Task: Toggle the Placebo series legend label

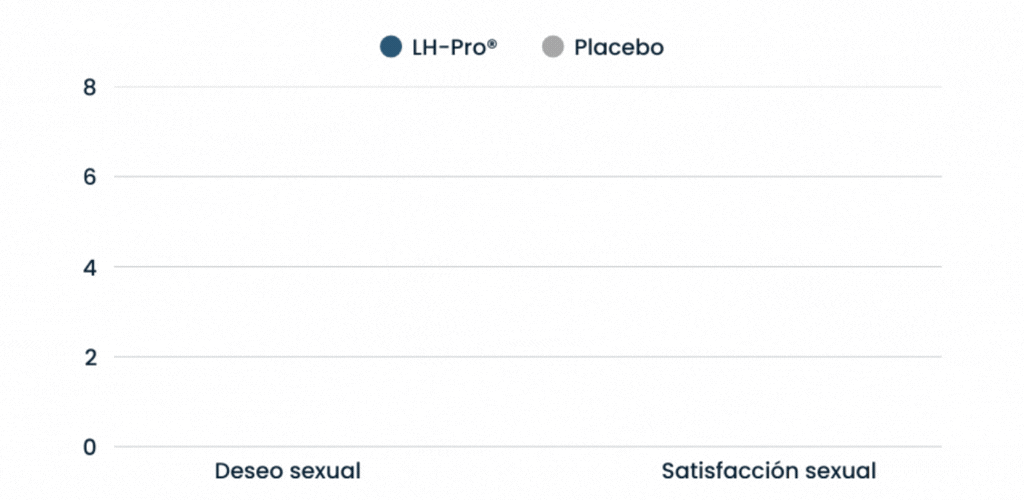Action: [618, 47]
